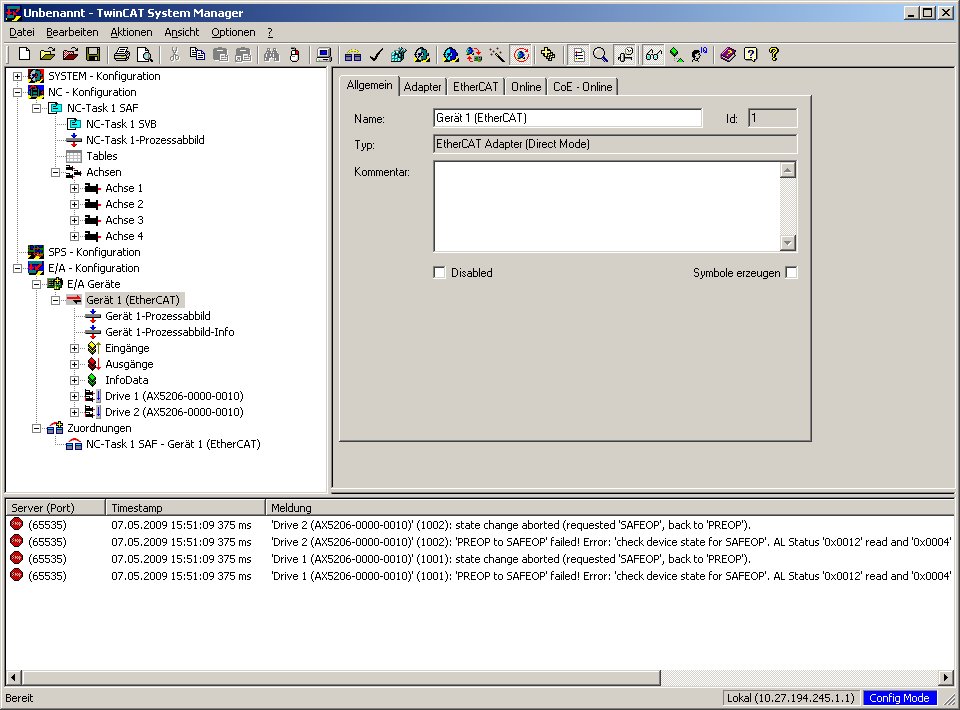Click the green InfoData icon in tree
960x710 pixels.
(x=92, y=379)
